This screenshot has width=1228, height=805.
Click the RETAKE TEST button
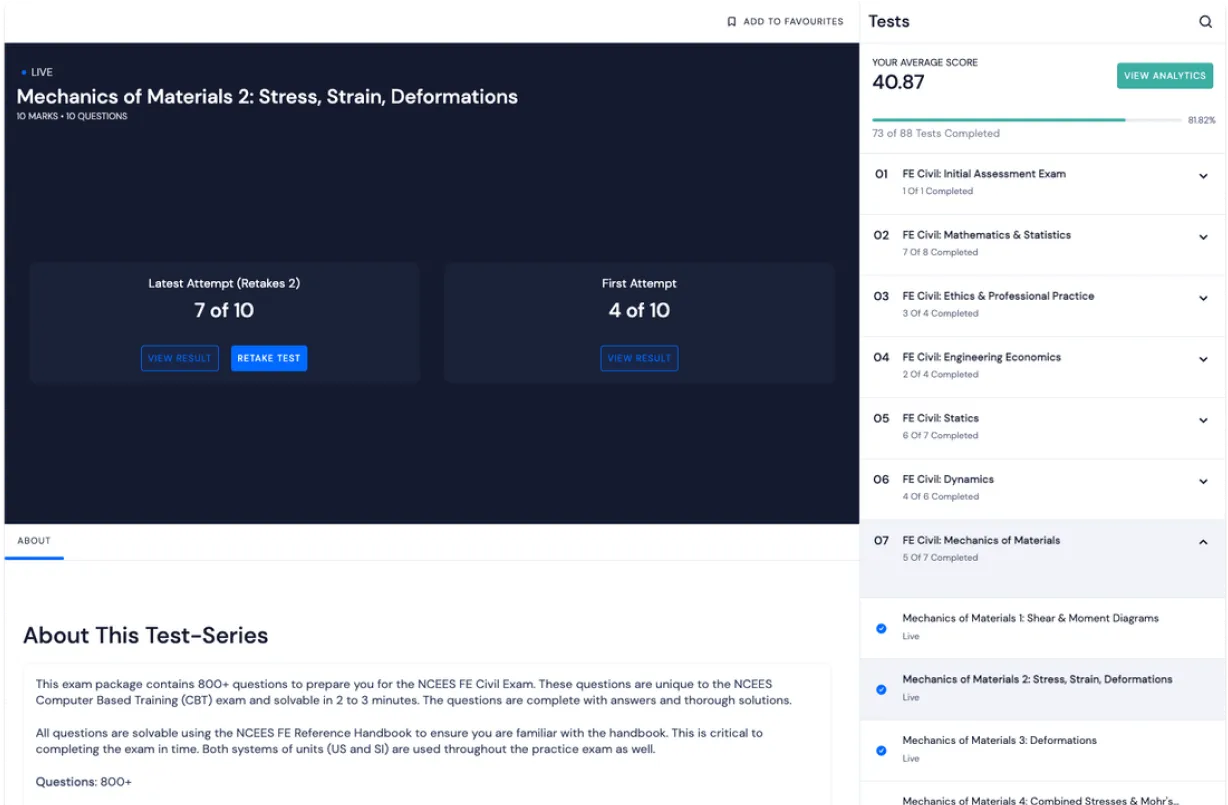[x=268, y=358]
